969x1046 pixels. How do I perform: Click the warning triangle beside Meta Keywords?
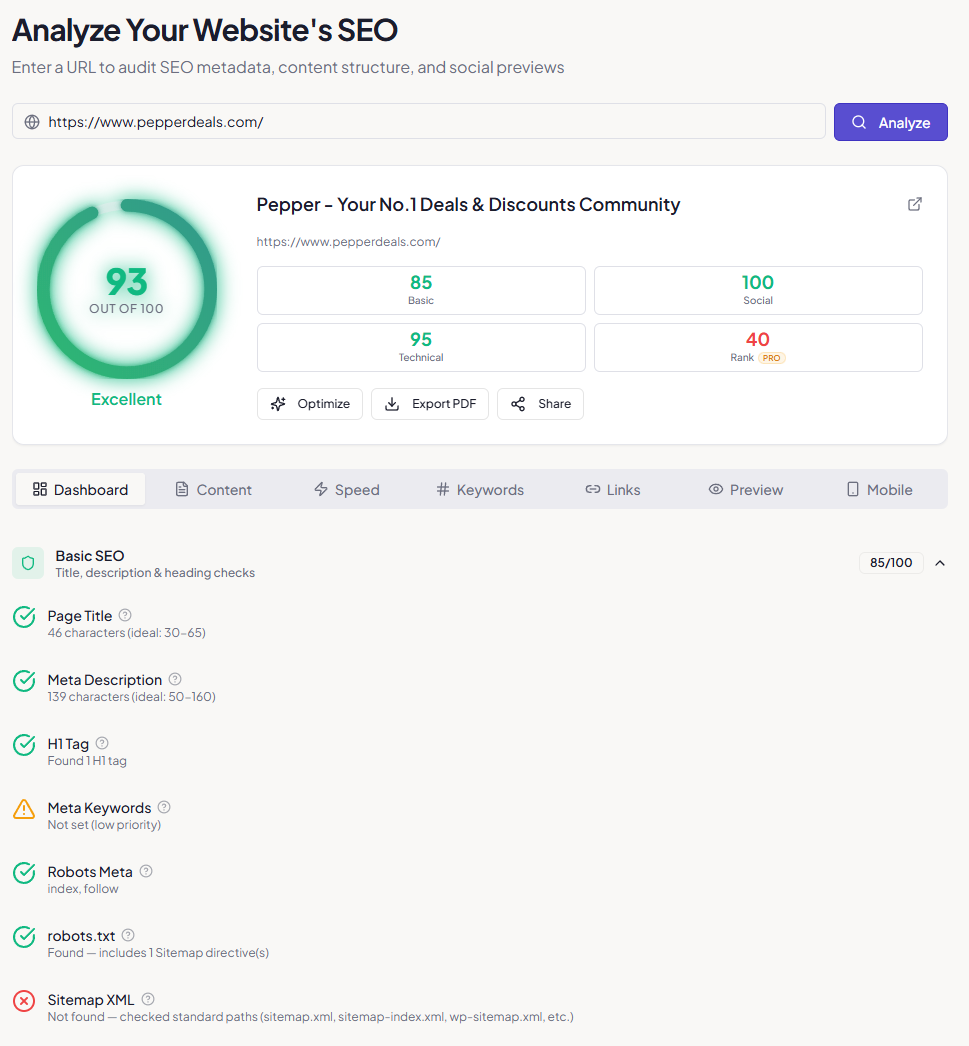(x=23, y=809)
